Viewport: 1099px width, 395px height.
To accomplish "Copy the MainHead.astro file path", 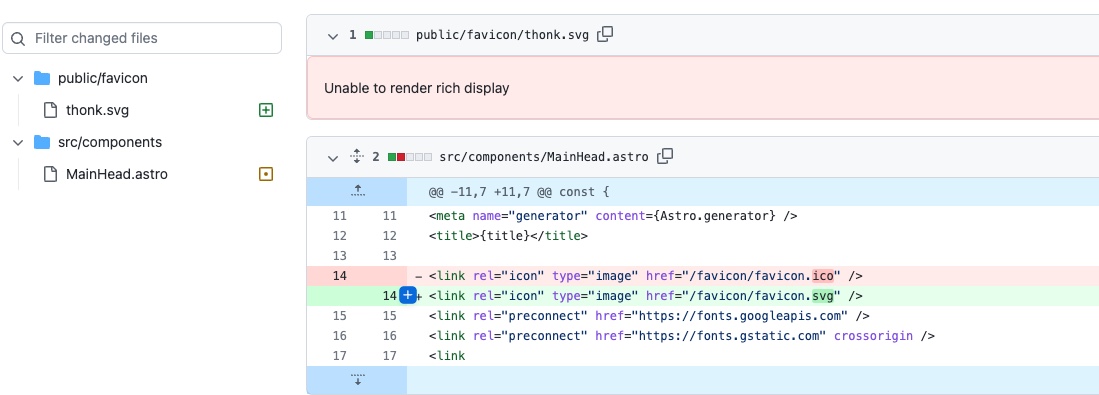I will pyautogui.click(x=664, y=156).
